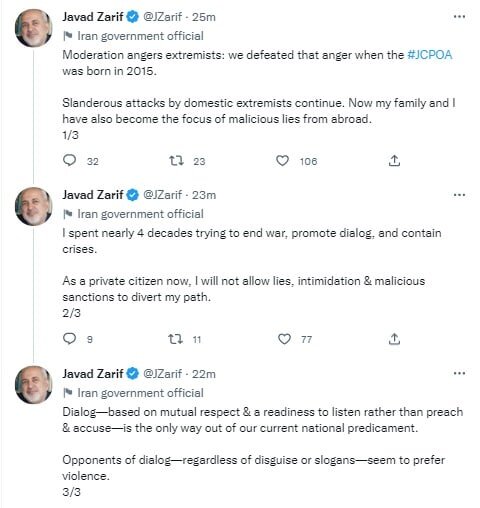This screenshot has width=480, height=508.
Task: Like the second tweet with 77 likes
Action: coord(284,339)
